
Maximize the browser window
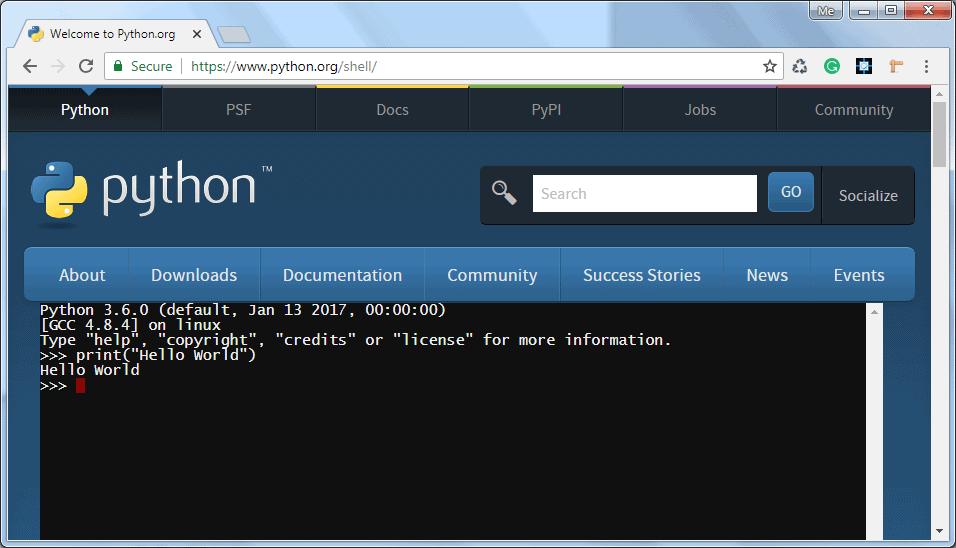point(891,10)
